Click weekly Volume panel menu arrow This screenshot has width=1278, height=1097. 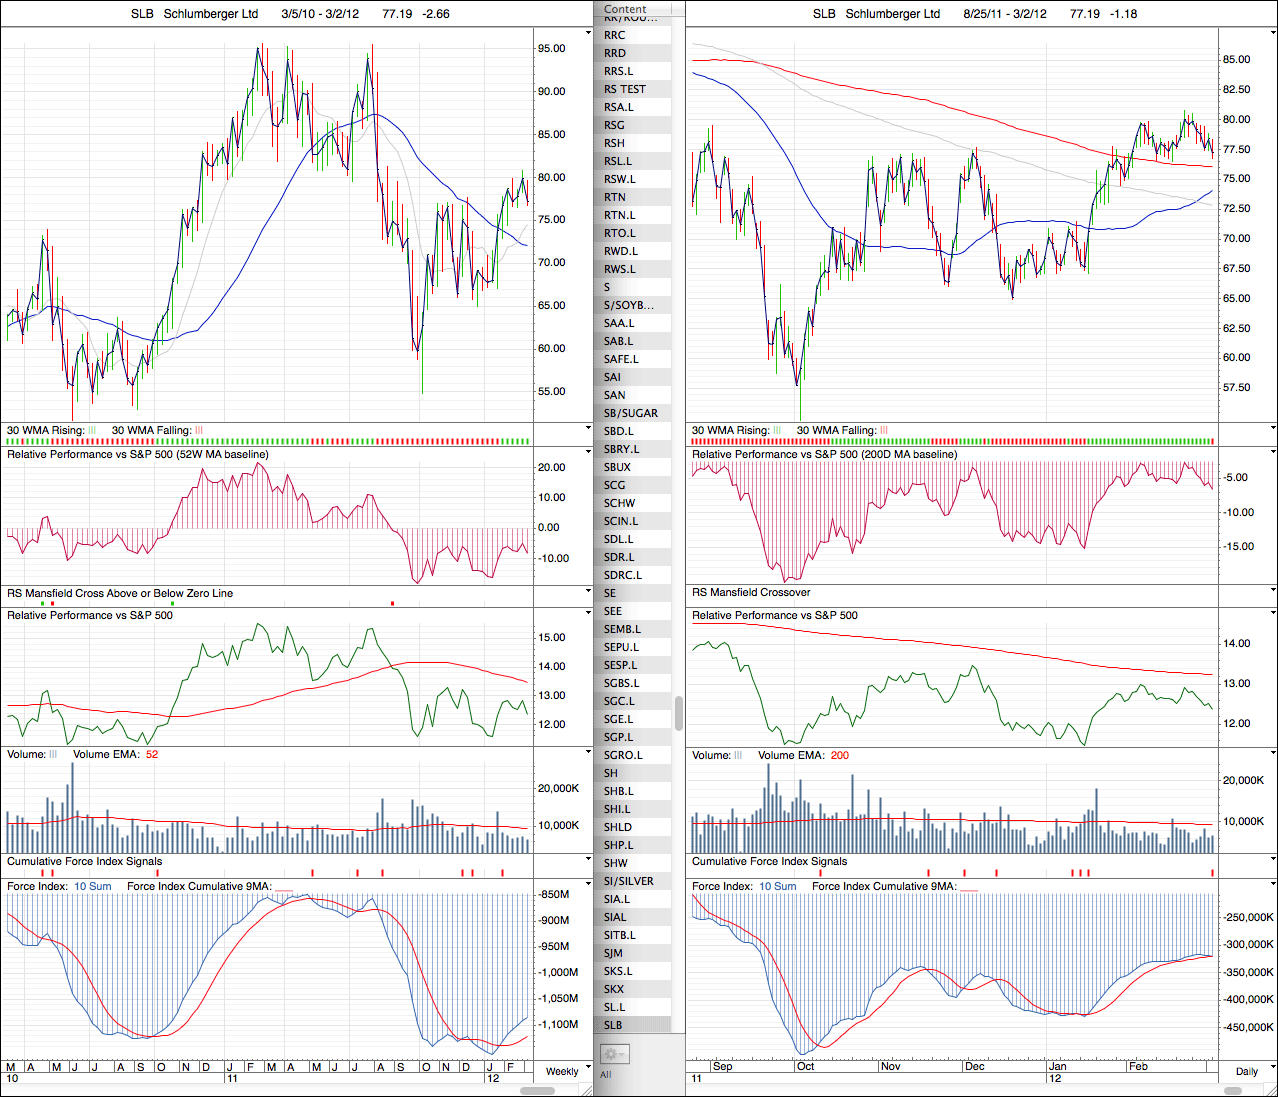coord(588,752)
